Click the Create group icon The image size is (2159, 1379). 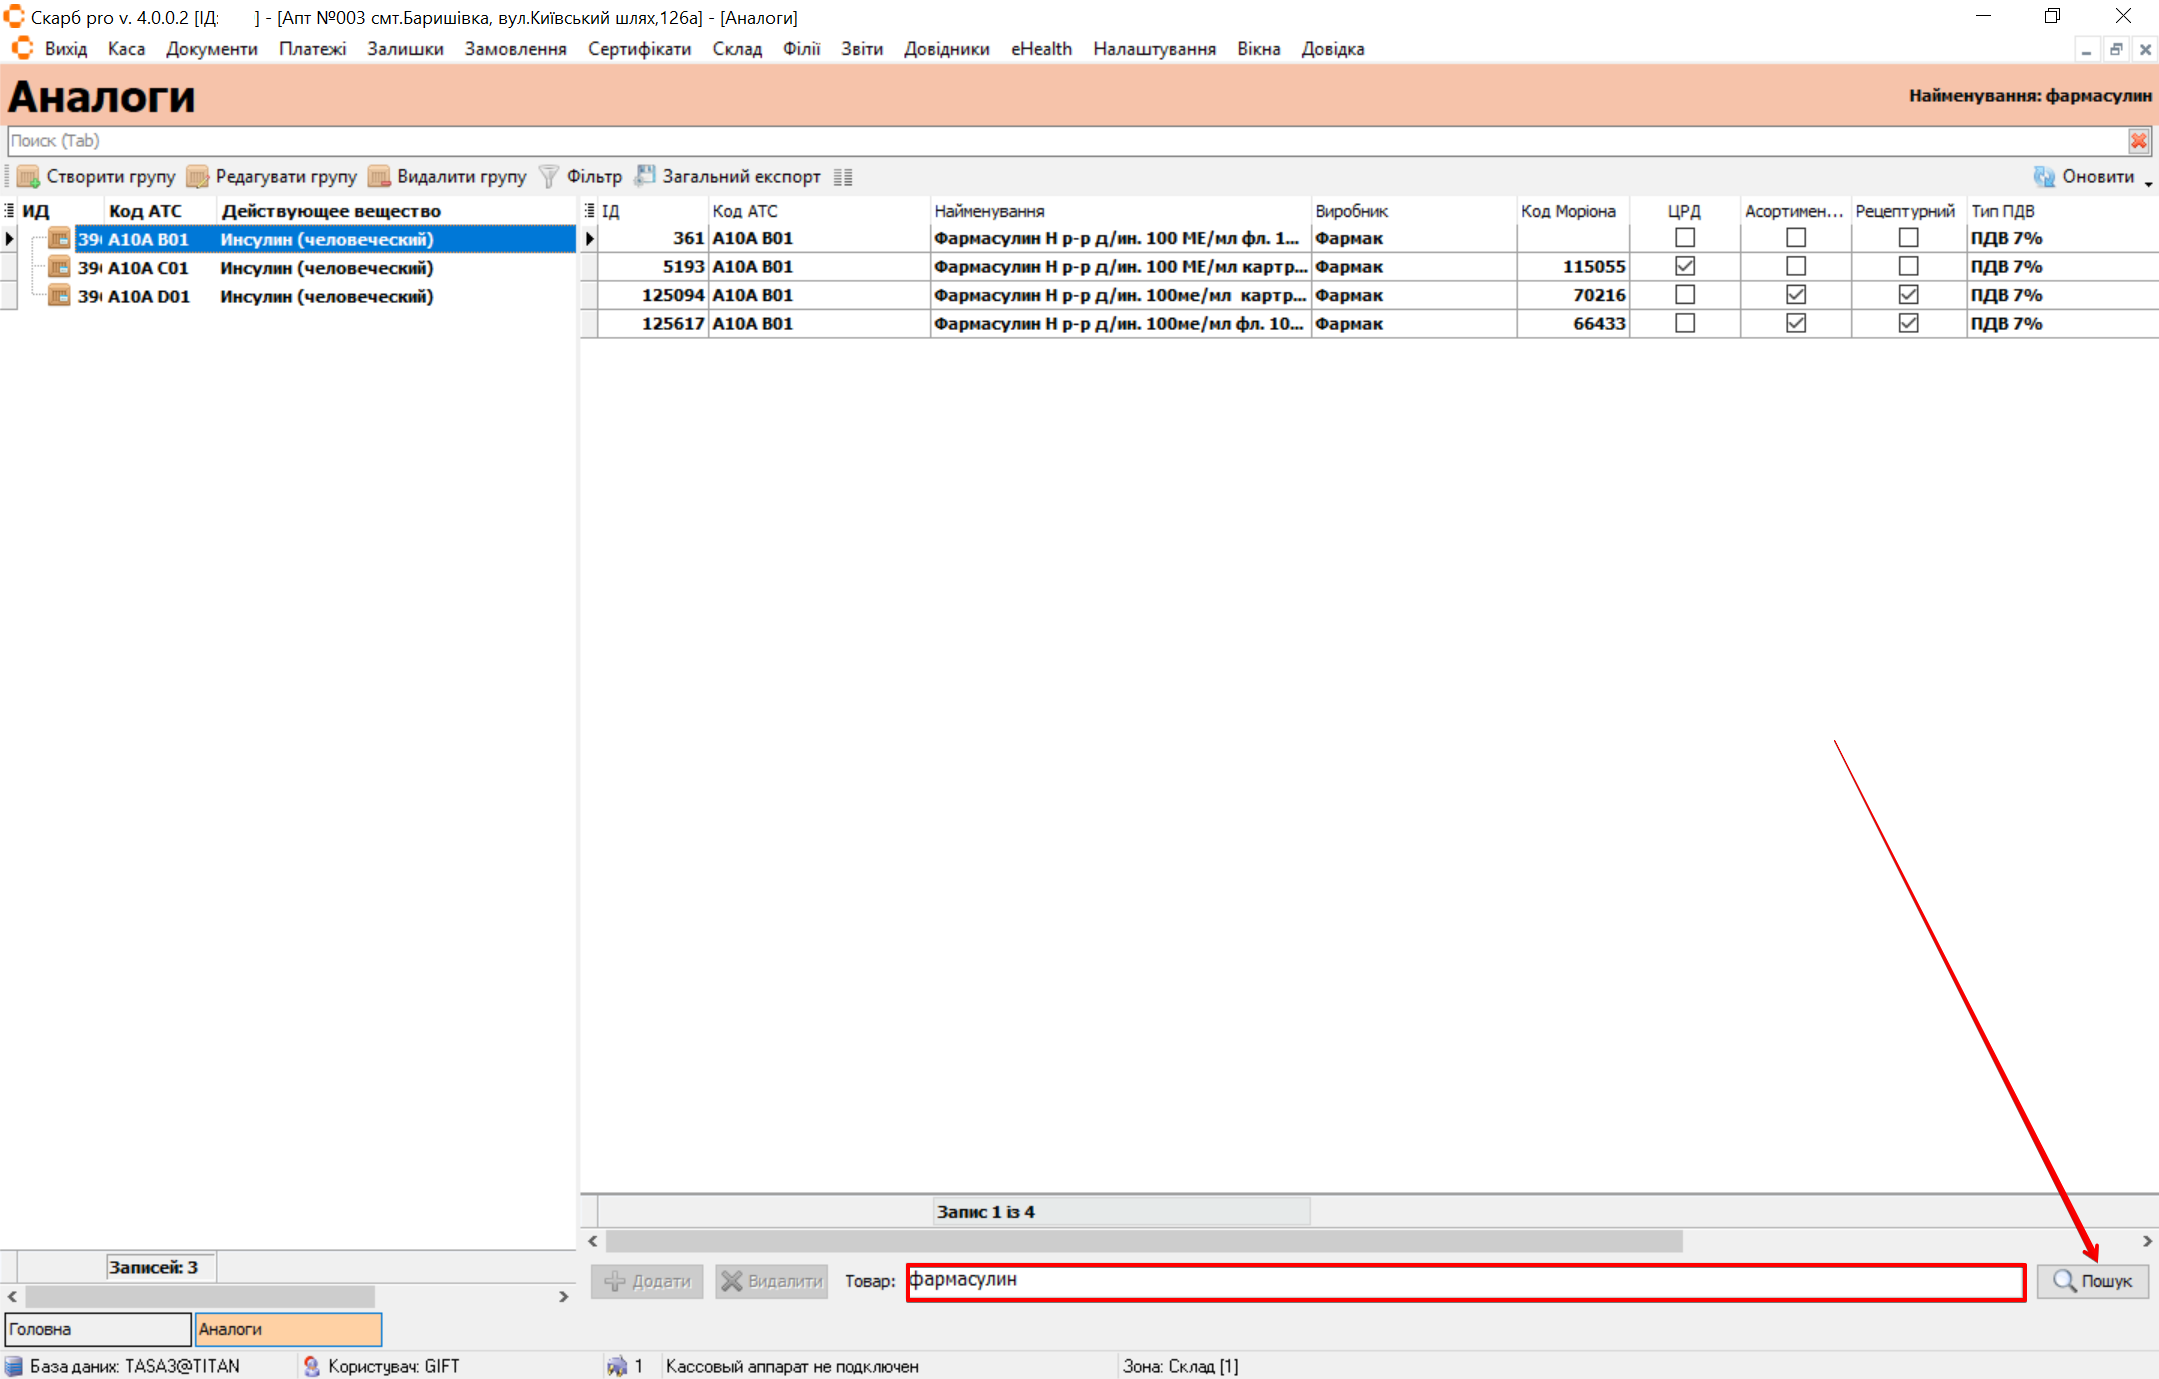tap(28, 177)
